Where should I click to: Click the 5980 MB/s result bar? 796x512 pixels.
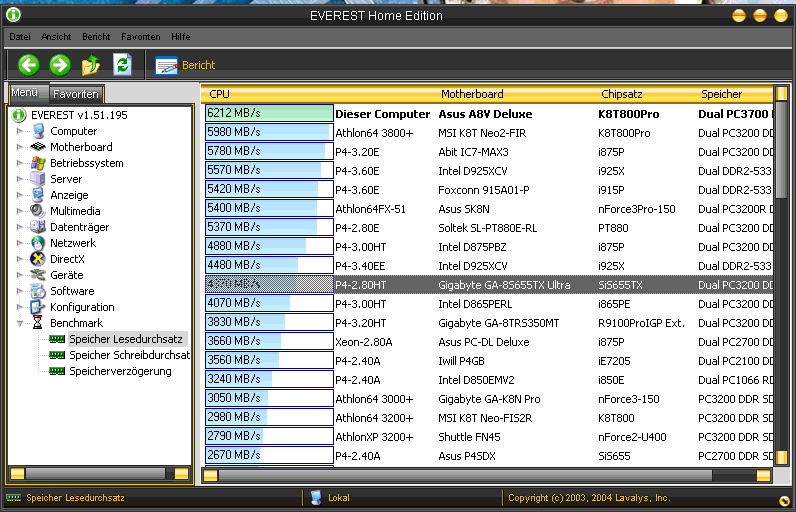tap(269, 132)
